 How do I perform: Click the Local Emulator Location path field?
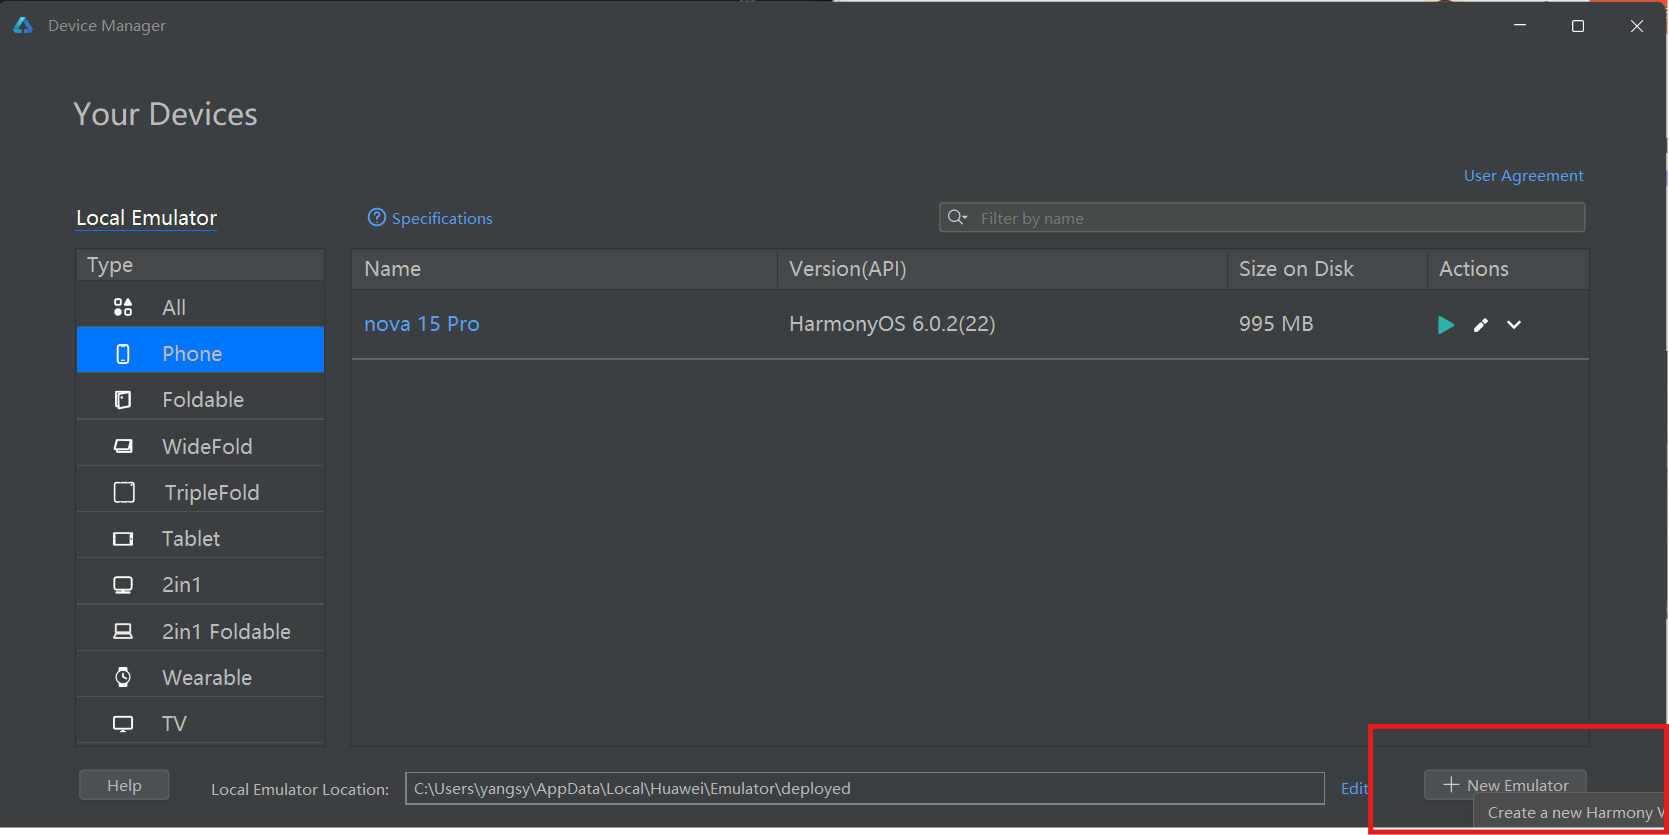pyautogui.click(x=865, y=788)
